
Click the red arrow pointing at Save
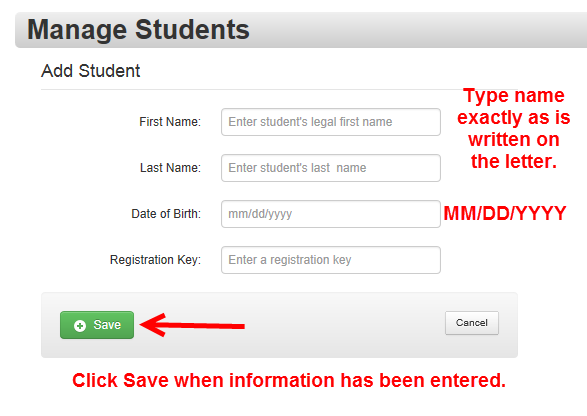192,325
